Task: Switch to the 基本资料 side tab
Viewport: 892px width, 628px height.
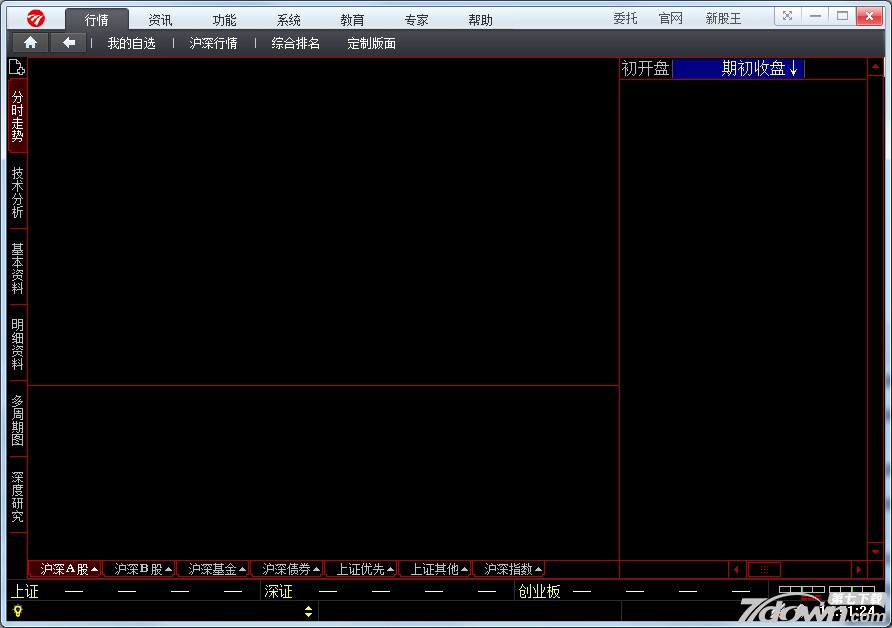Action: point(17,268)
